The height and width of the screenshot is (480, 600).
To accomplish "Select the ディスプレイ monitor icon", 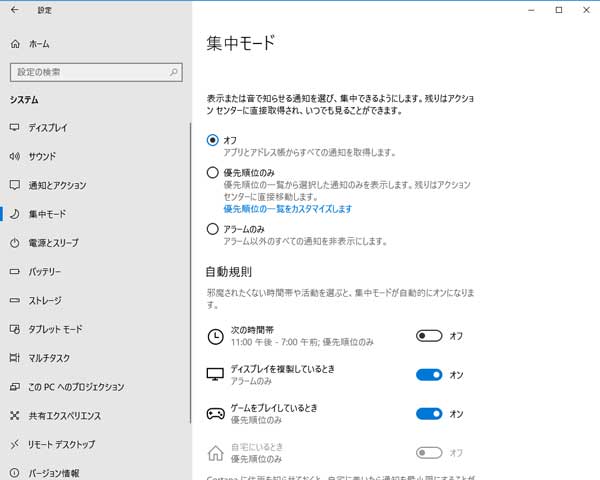I will click(x=15, y=127).
